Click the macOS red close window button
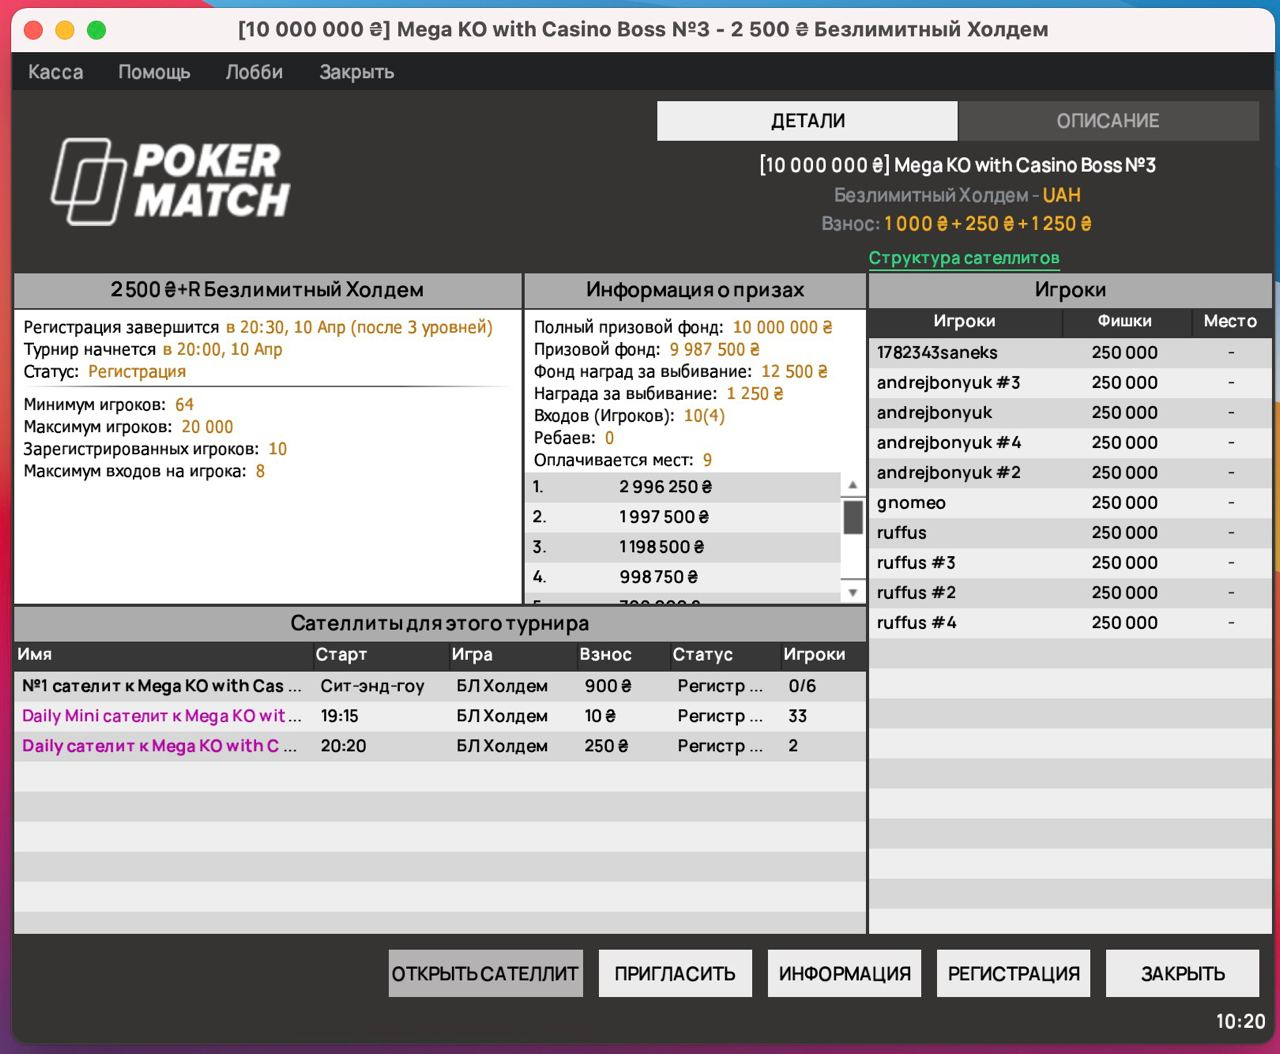This screenshot has height=1054, width=1280. pos(33,30)
